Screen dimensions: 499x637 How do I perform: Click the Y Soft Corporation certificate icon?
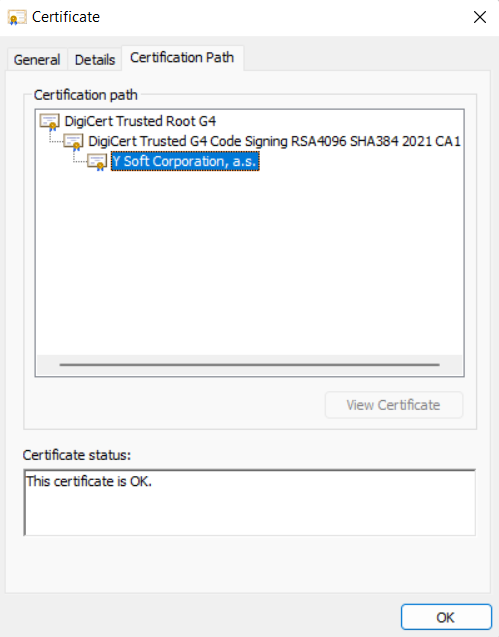pos(98,162)
